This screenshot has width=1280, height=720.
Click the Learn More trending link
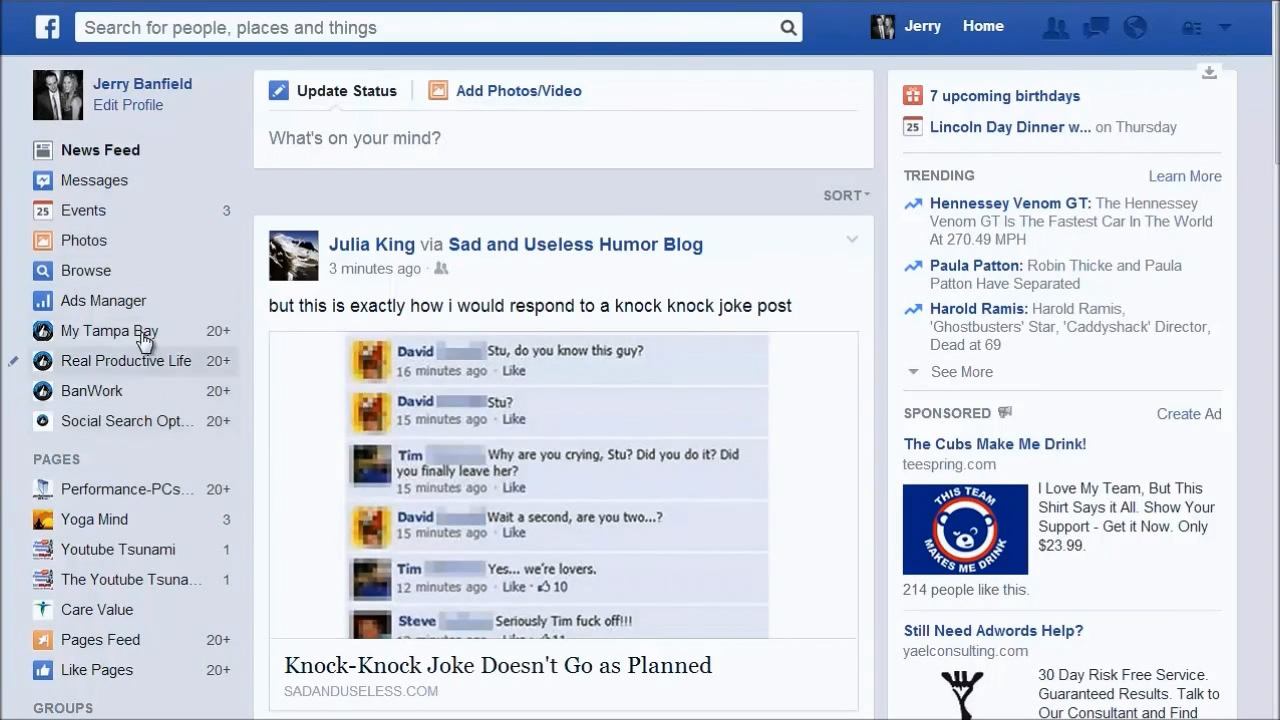(x=1185, y=176)
